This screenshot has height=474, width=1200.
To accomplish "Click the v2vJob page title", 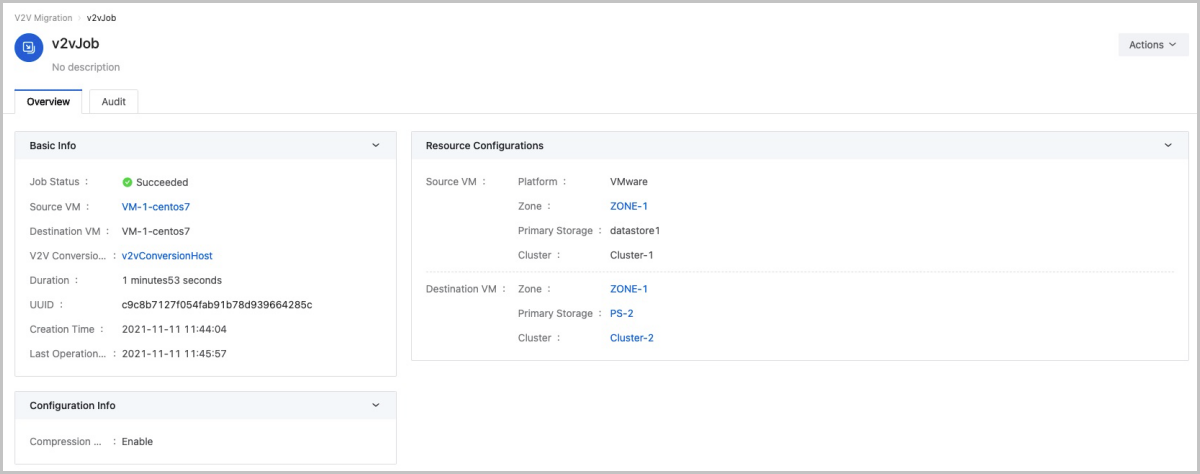I will (x=75, y=44).
